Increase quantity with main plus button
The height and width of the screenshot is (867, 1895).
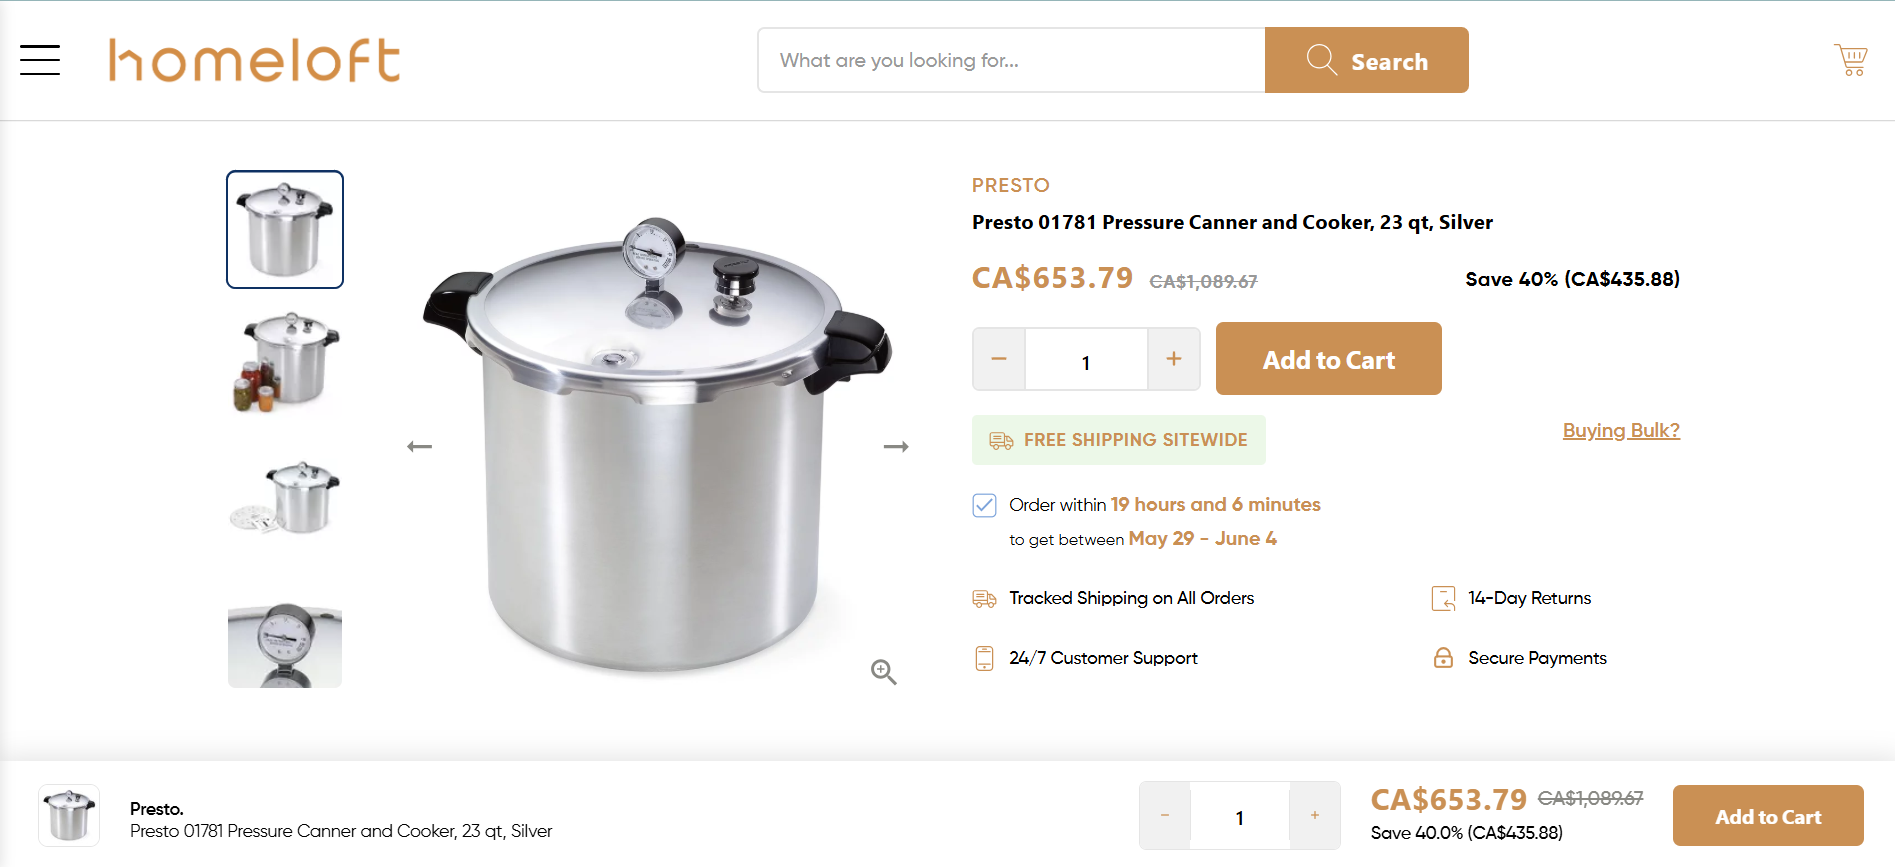1174,358
